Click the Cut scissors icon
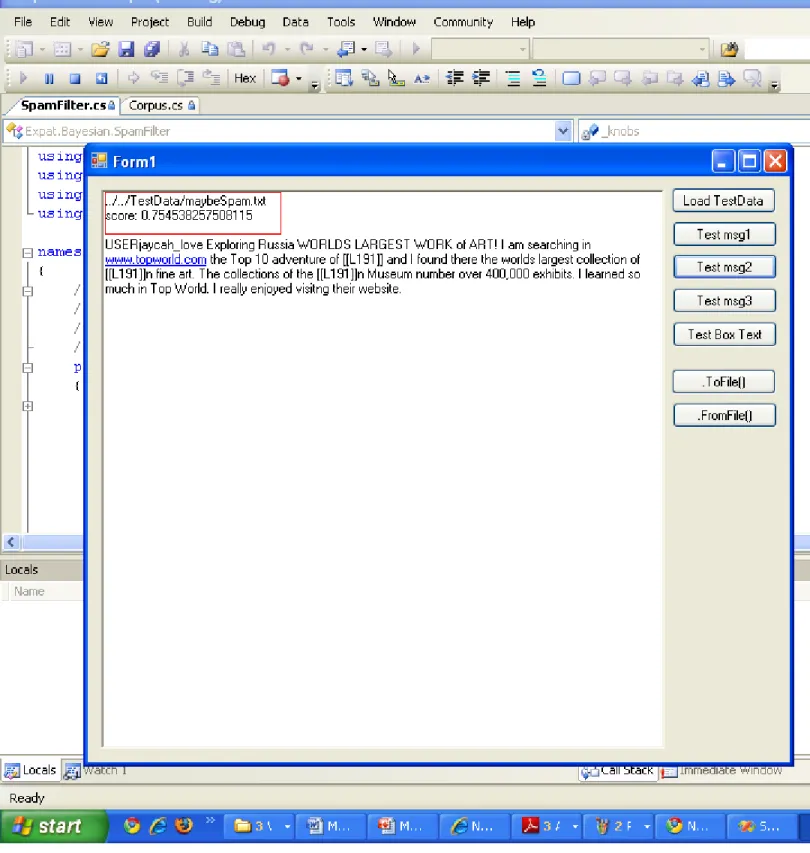This screenshot has width=810, height=853. pyautogui.click(x=184, y=50)
